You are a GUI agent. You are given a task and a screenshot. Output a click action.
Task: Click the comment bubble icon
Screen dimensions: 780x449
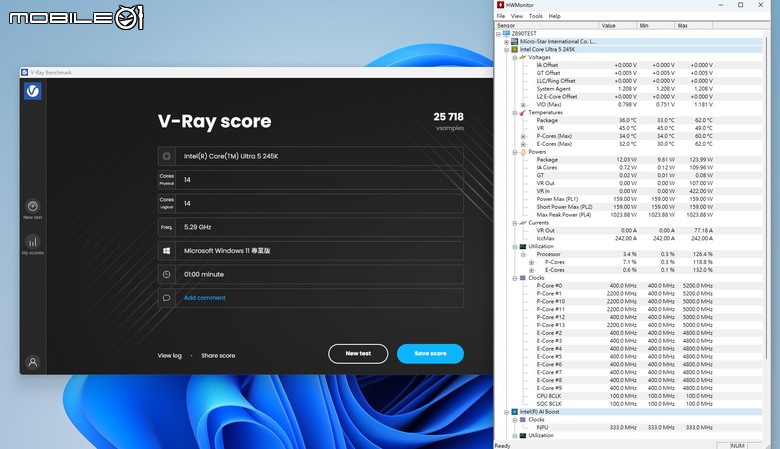coord(167,298)
